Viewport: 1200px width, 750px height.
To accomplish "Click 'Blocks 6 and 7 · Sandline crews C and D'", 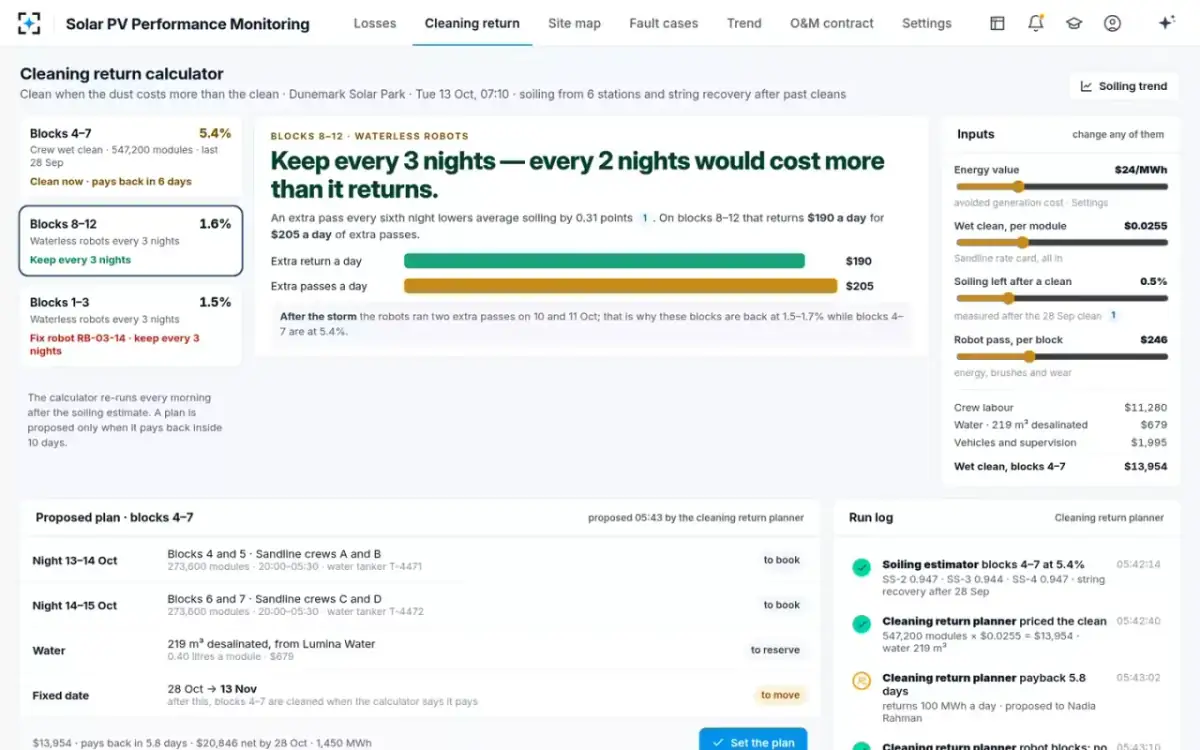I will (x=273, y=599).
